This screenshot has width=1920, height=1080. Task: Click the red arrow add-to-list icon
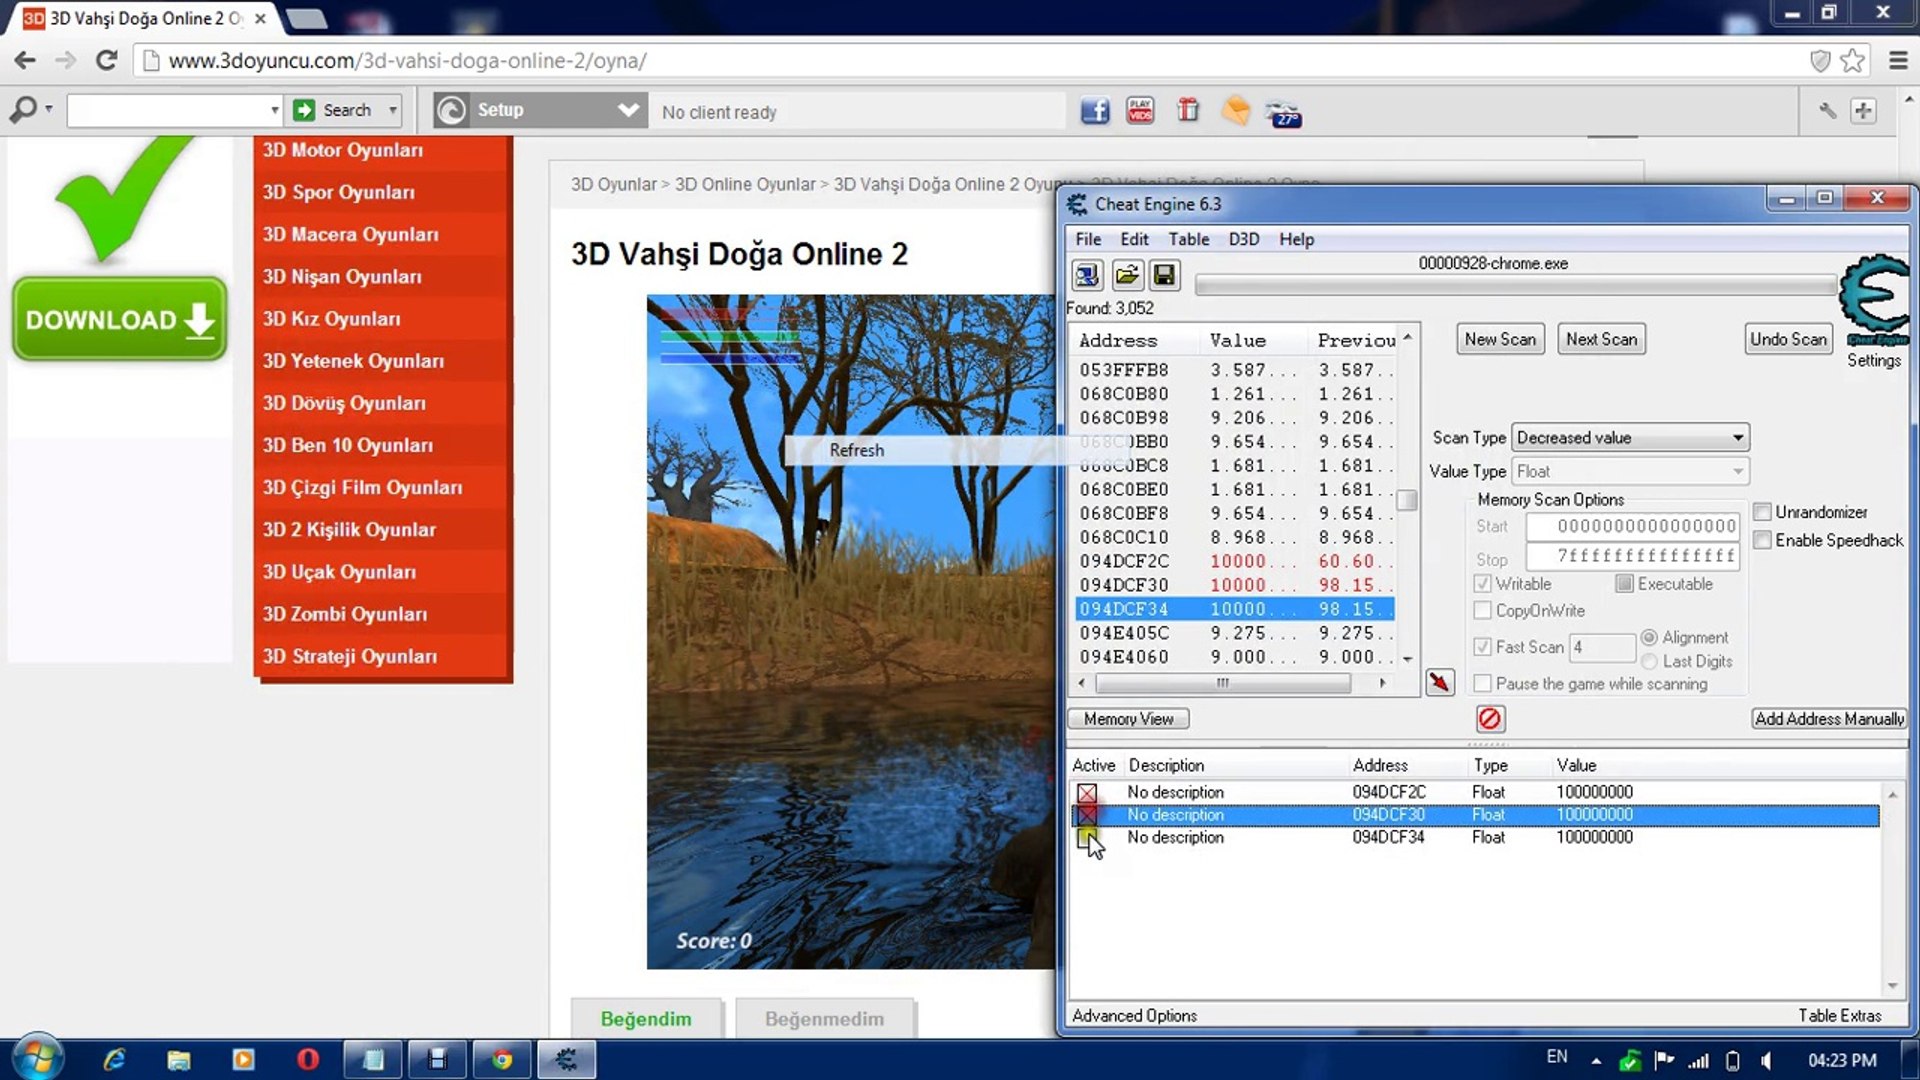[x=1439, y=683]
